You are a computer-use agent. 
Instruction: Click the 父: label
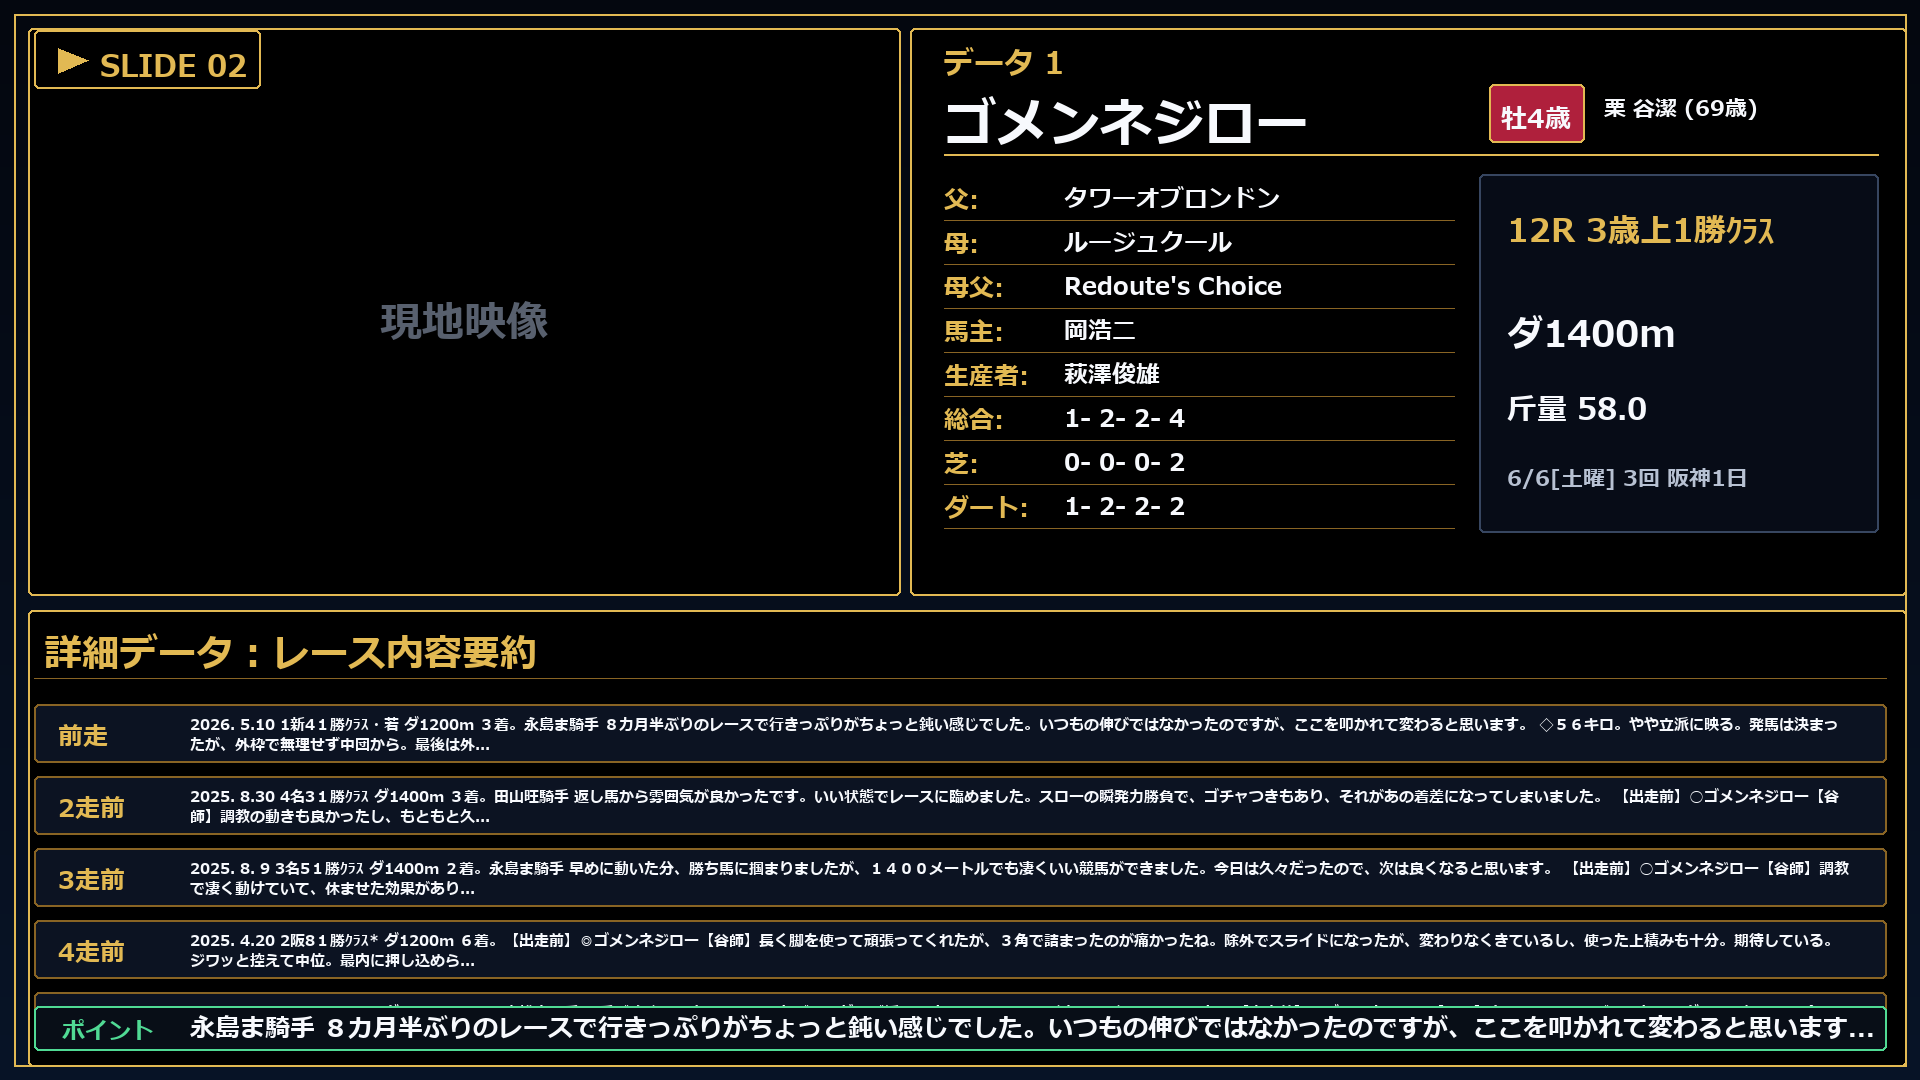point(961,199)
